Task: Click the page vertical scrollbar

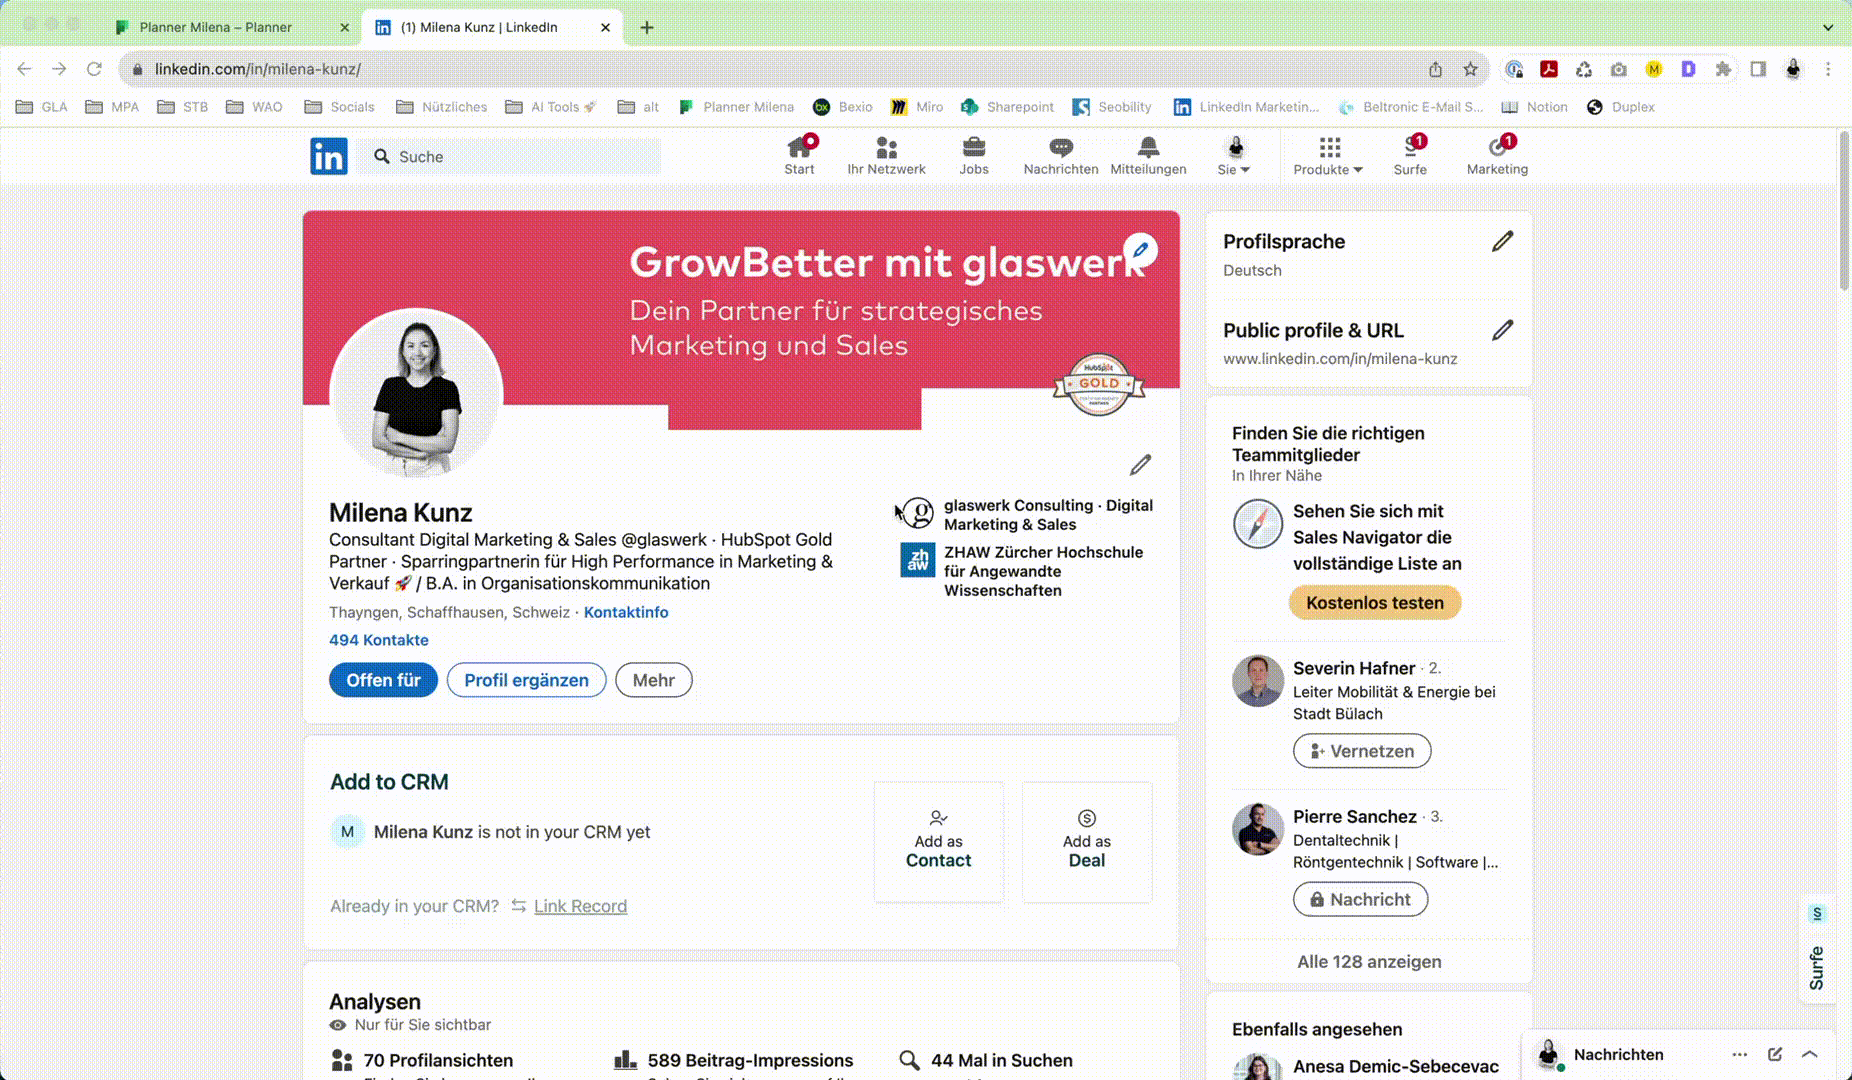Action: coord(1844,210)
